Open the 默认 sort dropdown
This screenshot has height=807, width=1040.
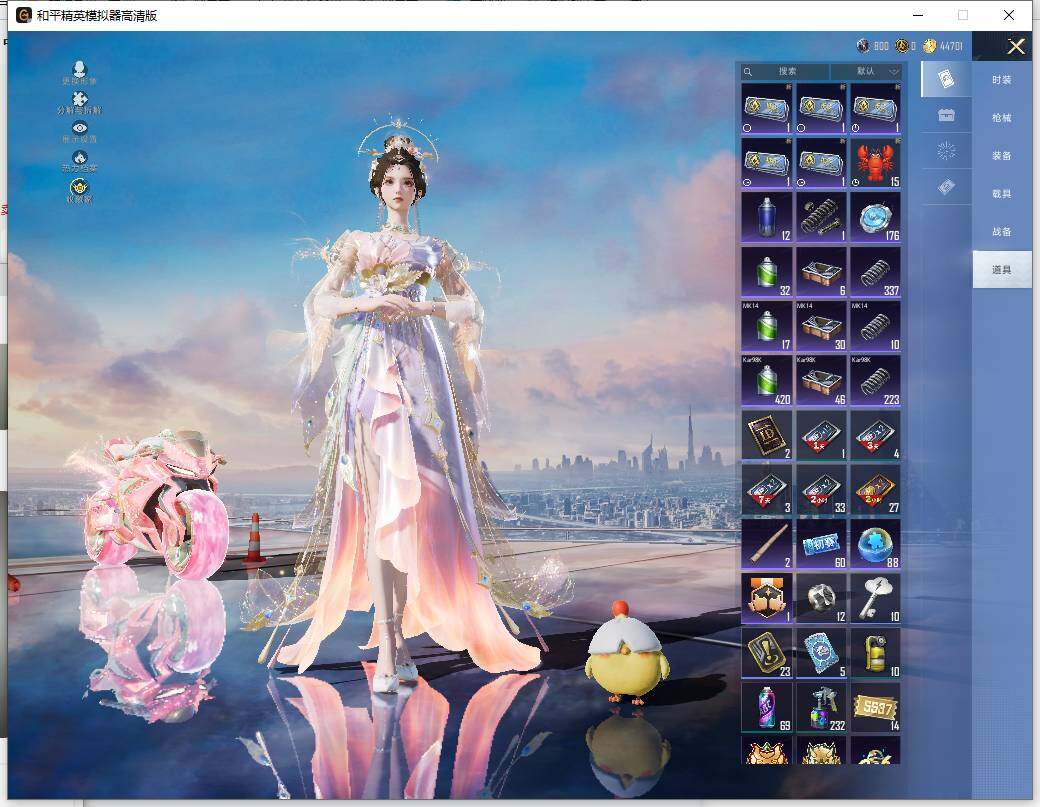tap(867, 72)
